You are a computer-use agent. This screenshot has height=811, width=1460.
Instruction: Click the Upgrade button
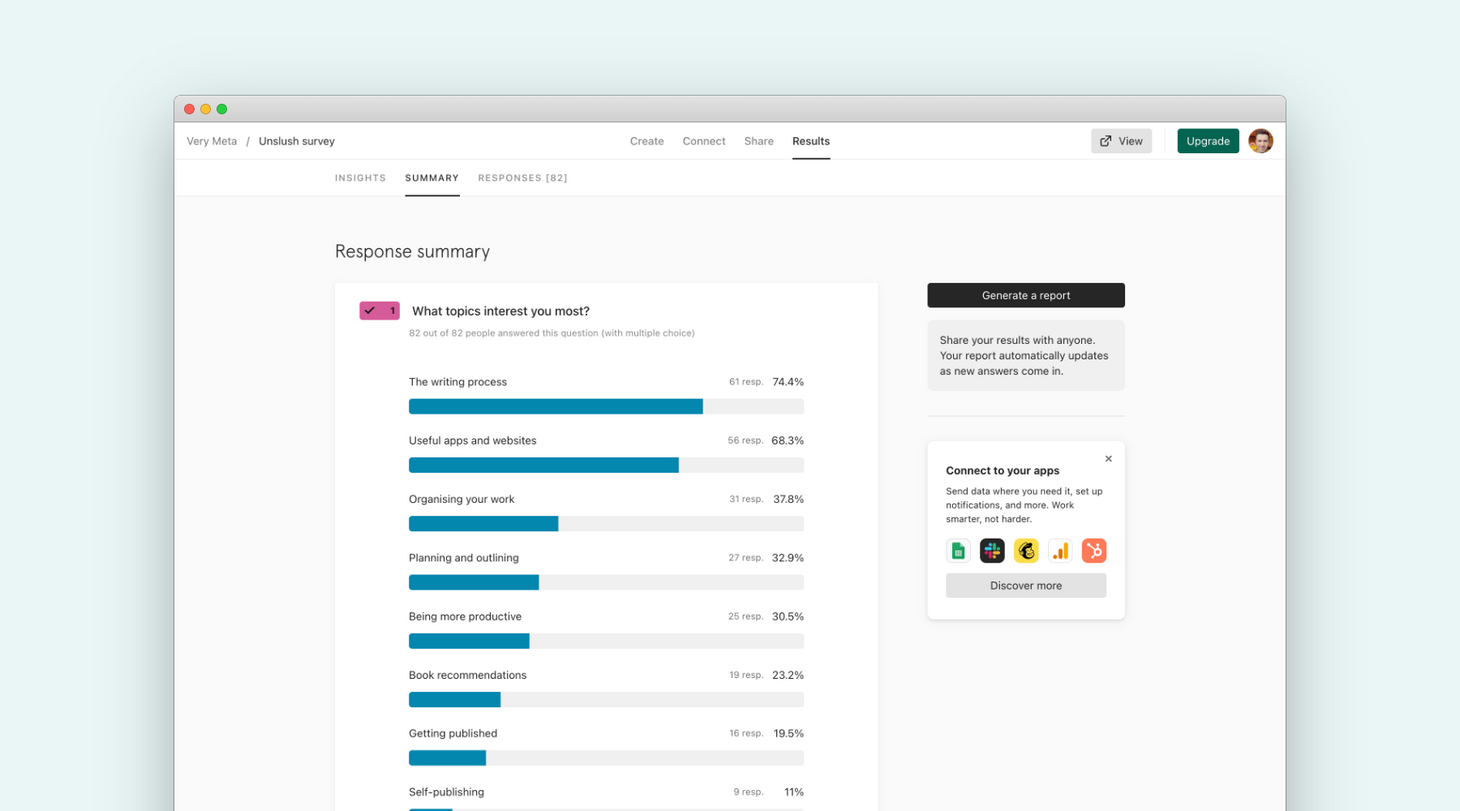click(x=1208, y=141)
